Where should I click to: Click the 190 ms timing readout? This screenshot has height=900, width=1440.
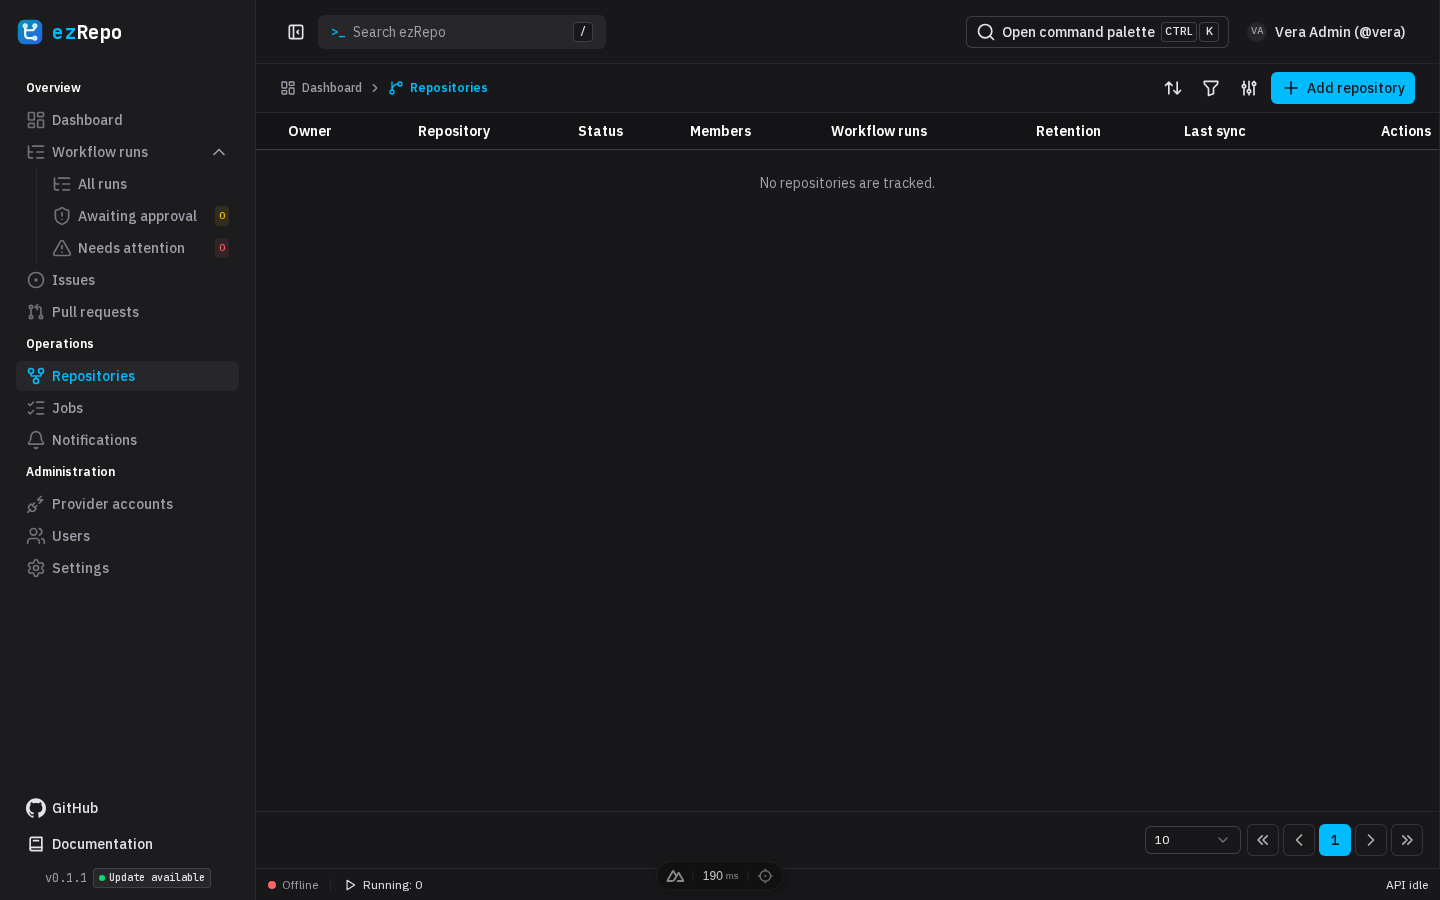tap(720, 876)
